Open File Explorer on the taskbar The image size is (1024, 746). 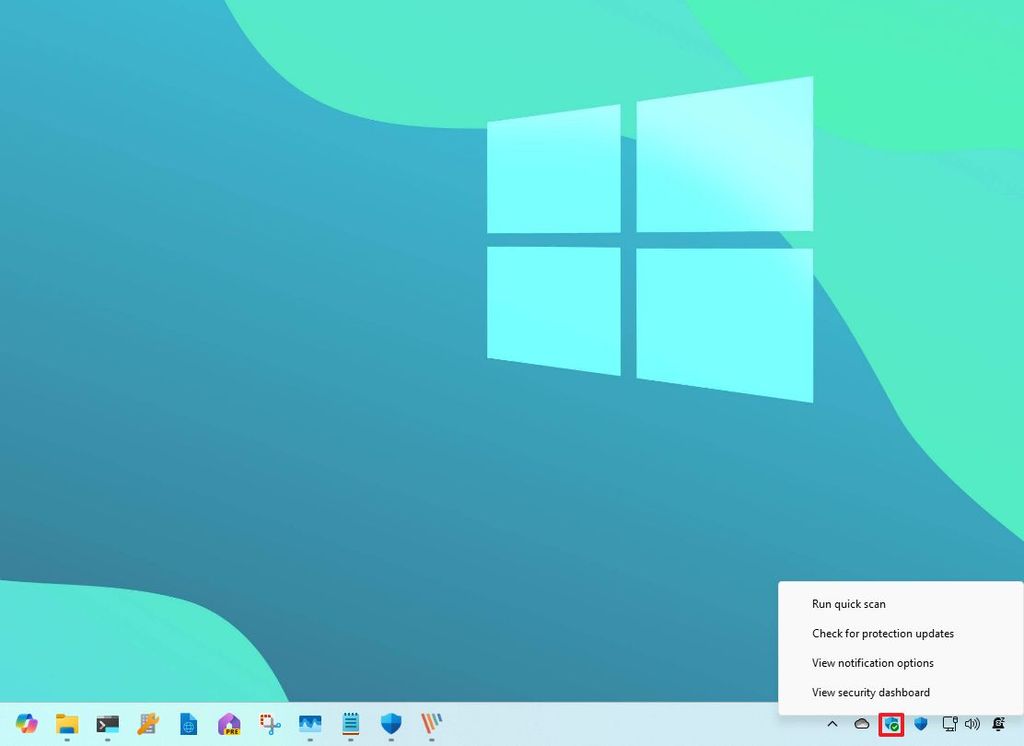coord(66,724)
